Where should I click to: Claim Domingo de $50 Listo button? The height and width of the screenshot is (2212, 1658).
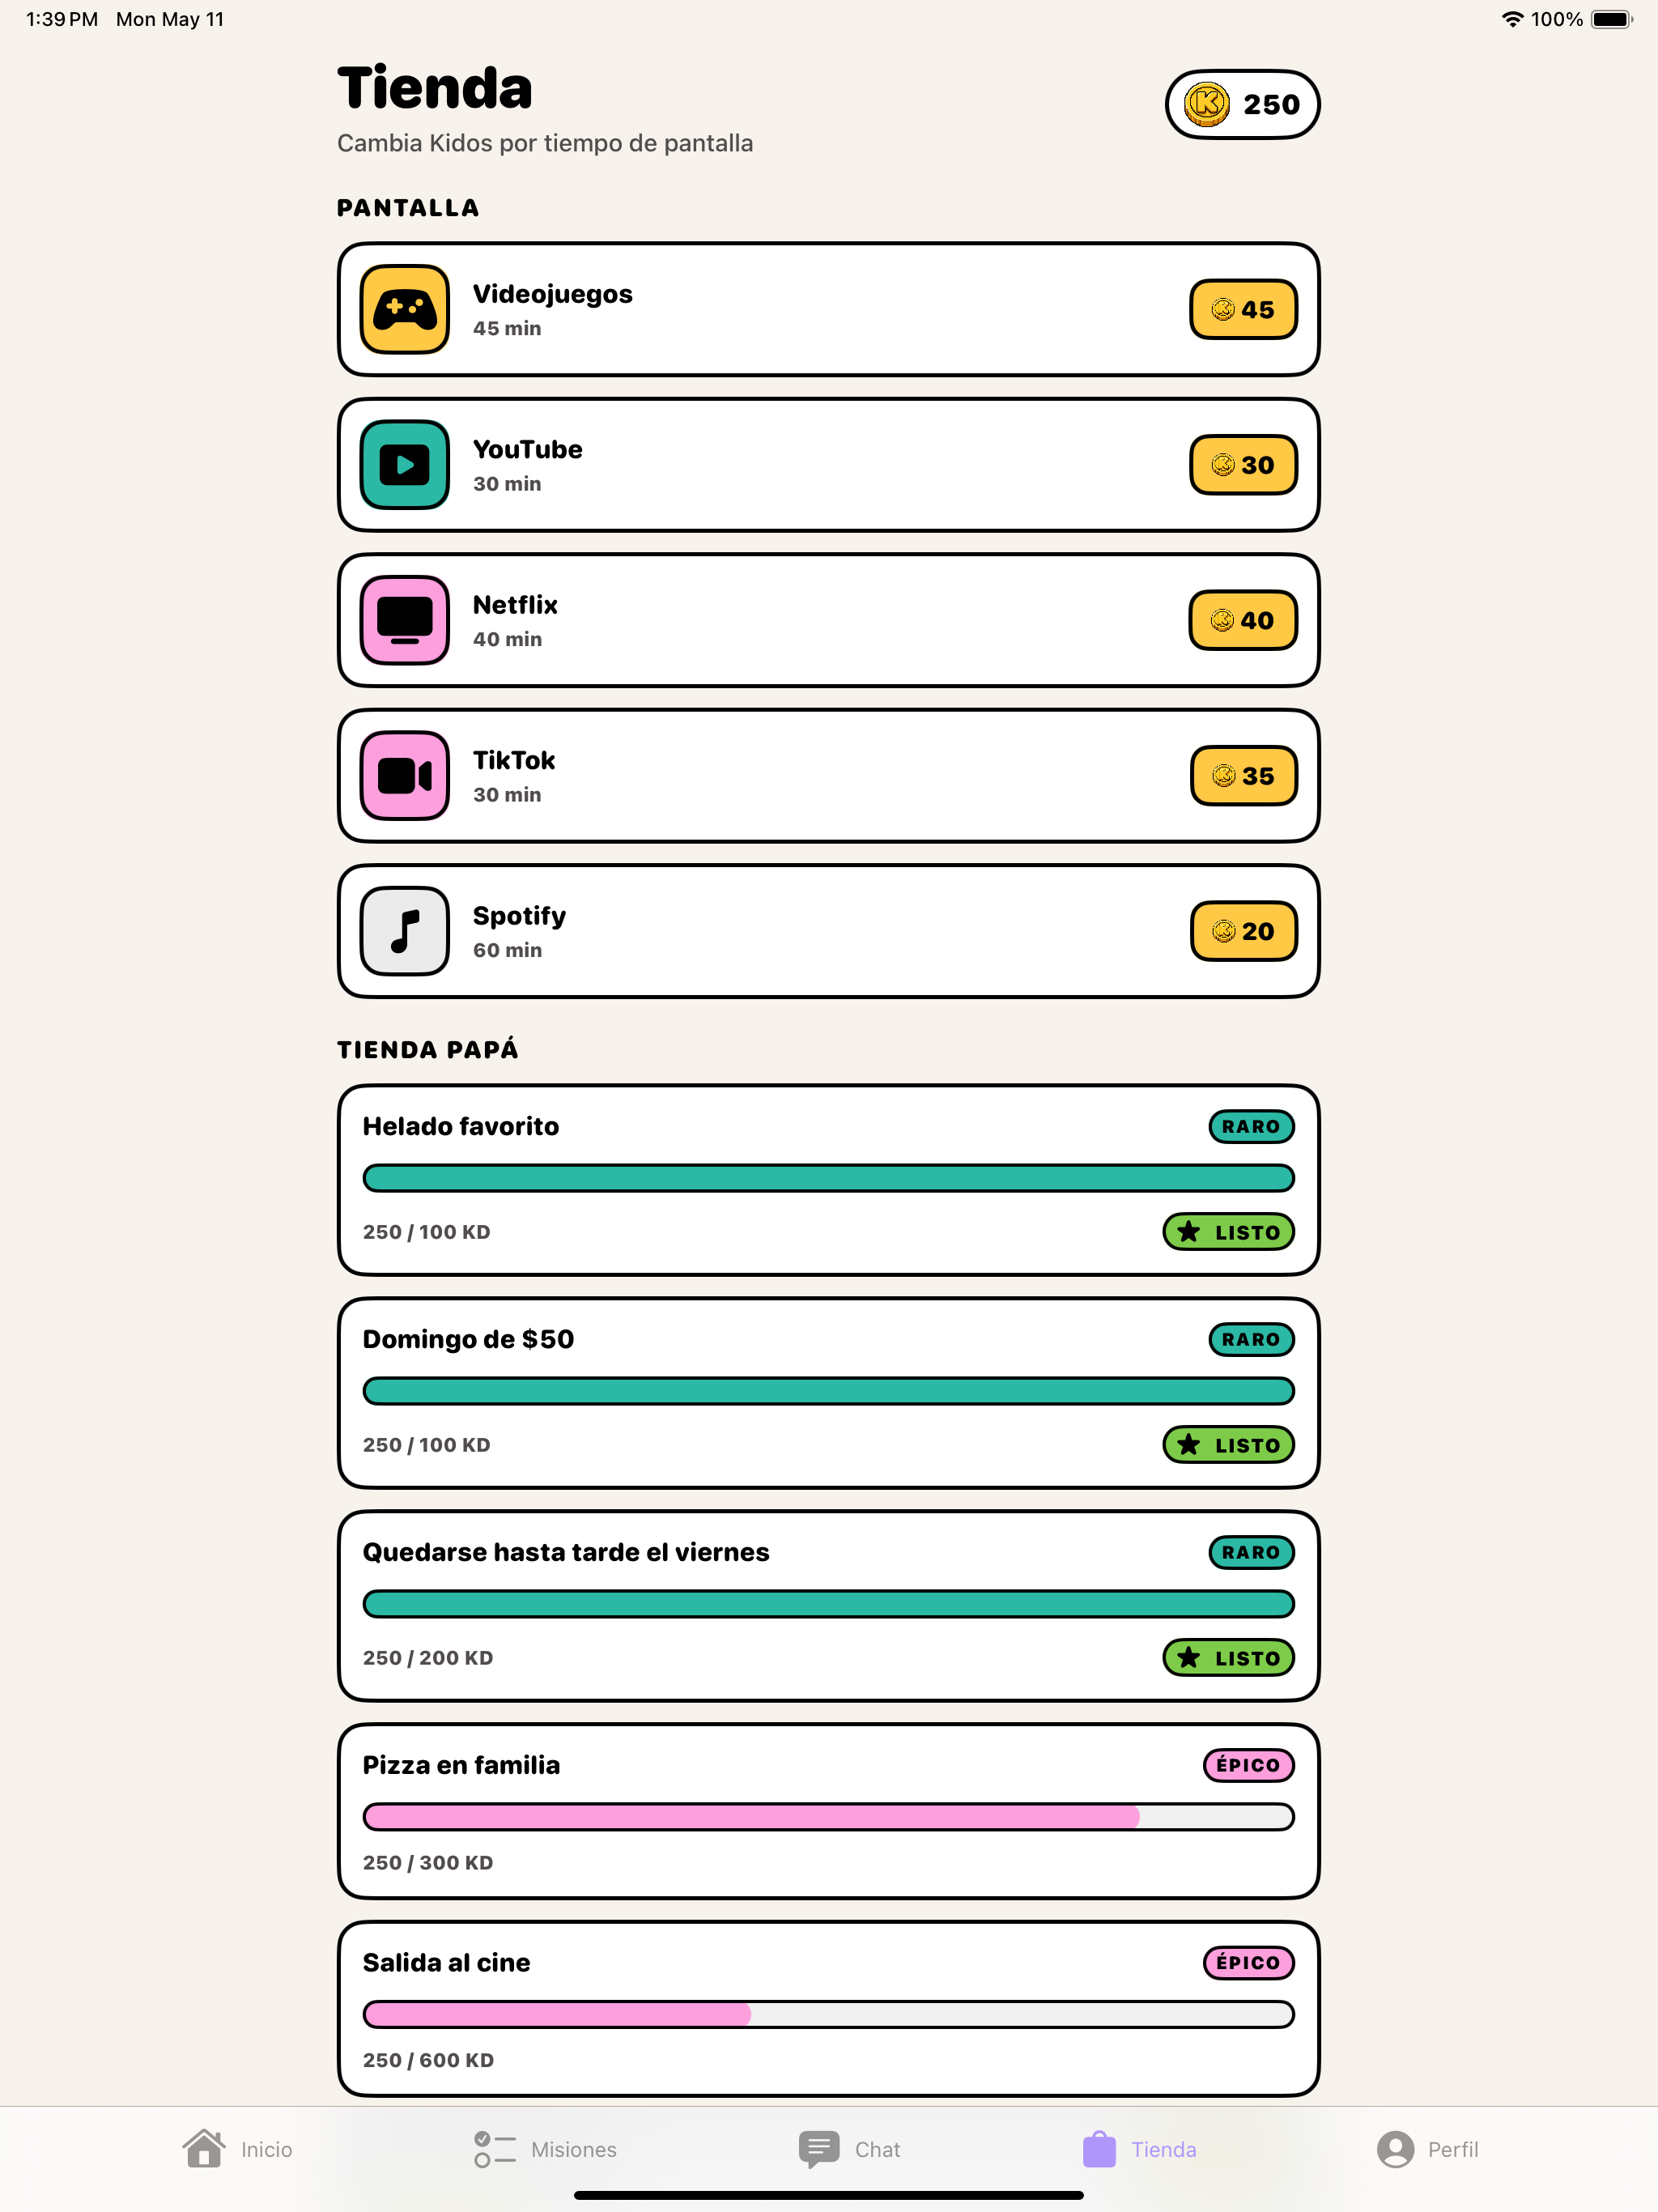1228,1445
